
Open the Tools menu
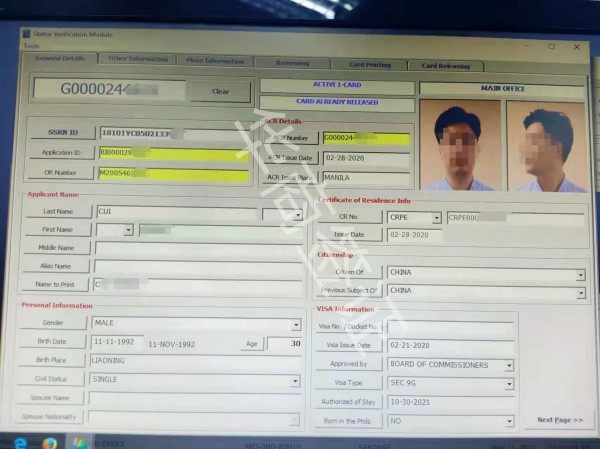coord(31,46)
